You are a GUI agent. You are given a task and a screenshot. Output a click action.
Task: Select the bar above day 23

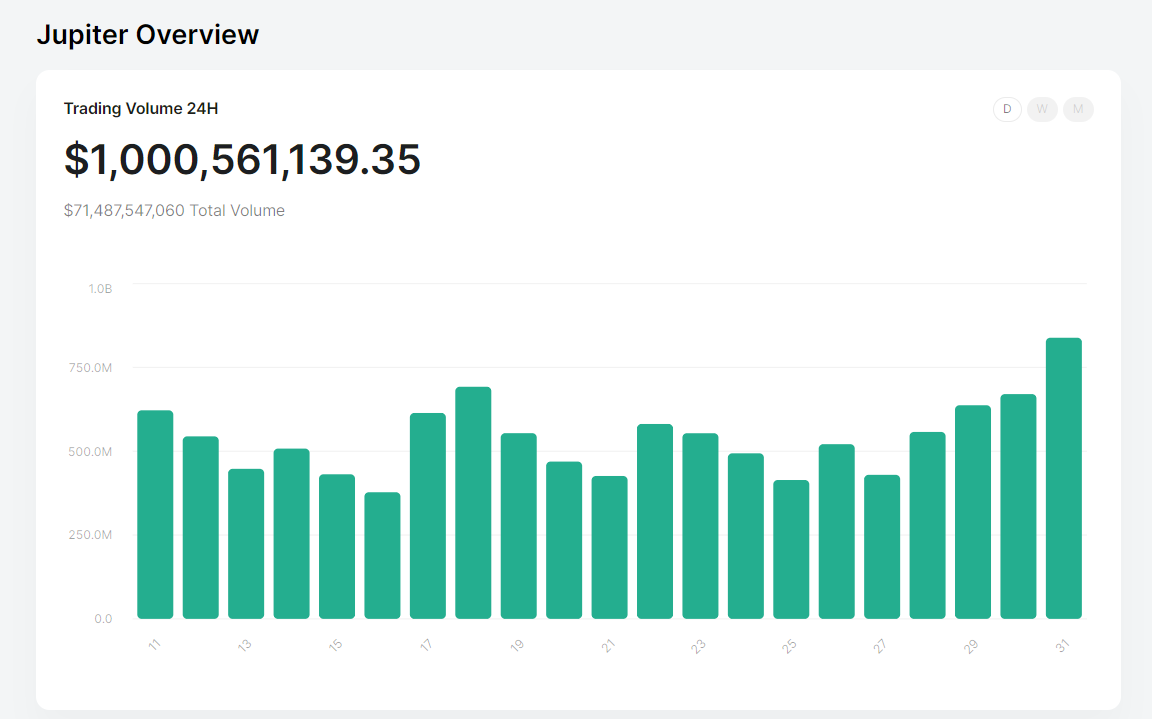click(700, 526)
